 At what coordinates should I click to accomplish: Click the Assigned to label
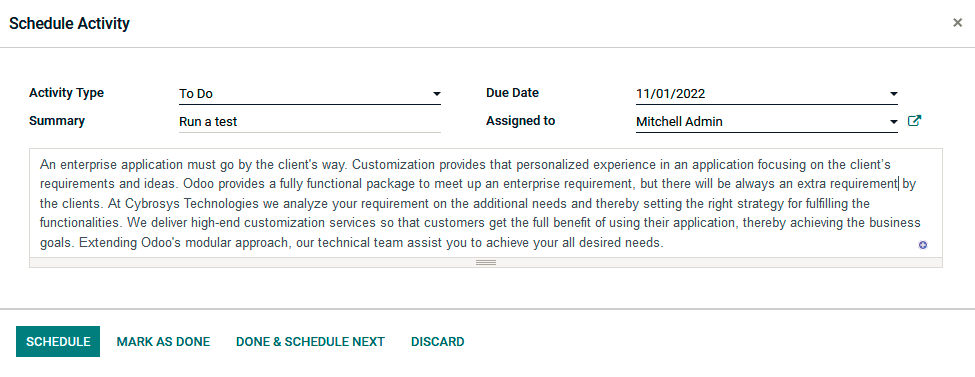[x=520, y=121]
